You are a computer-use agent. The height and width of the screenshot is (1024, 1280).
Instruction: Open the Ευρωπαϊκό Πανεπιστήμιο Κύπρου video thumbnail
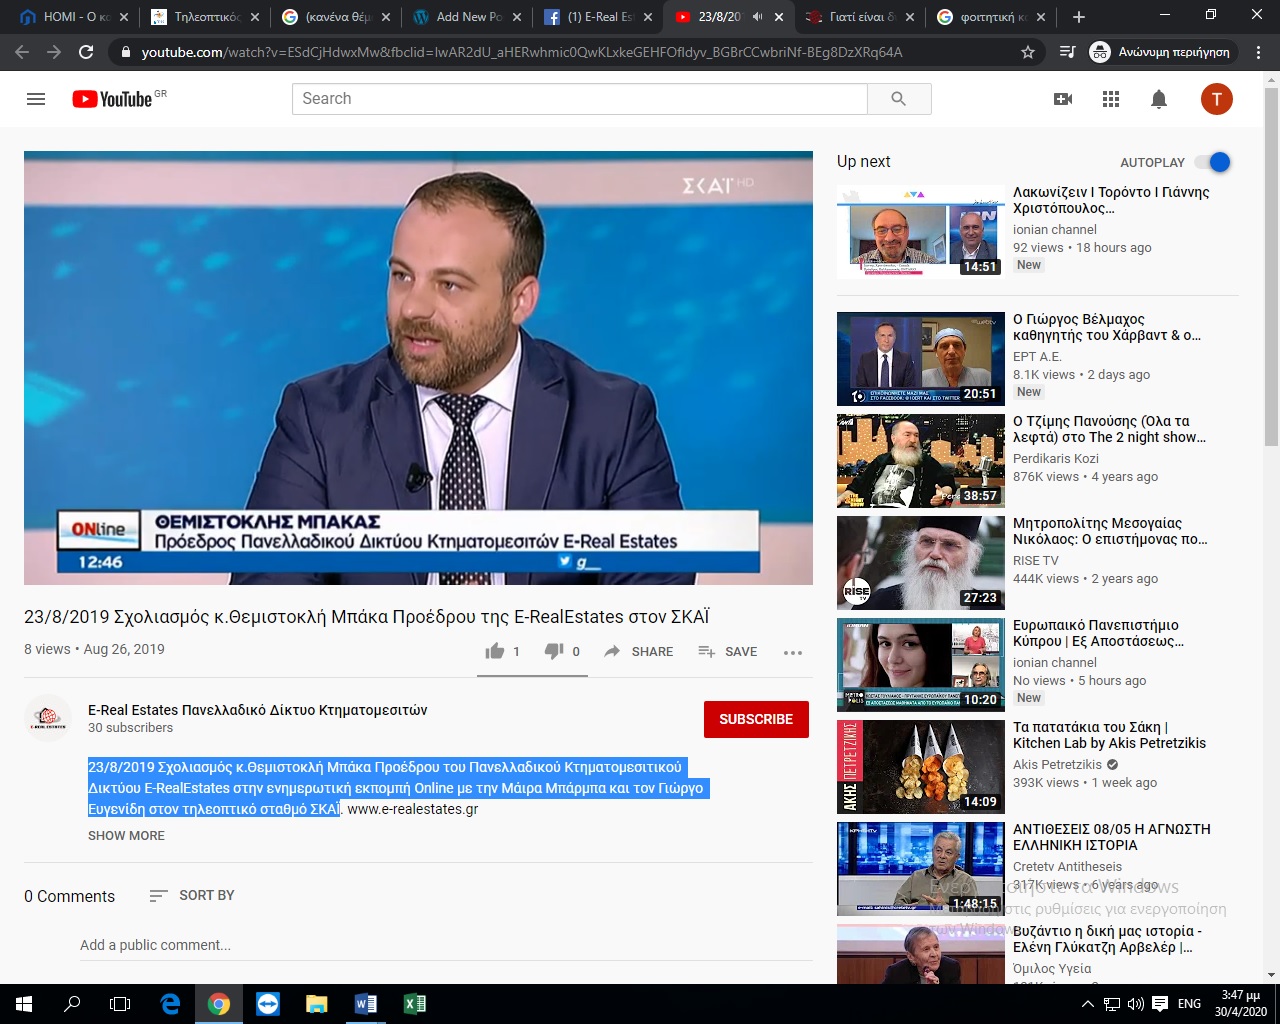tap(921, 665)
